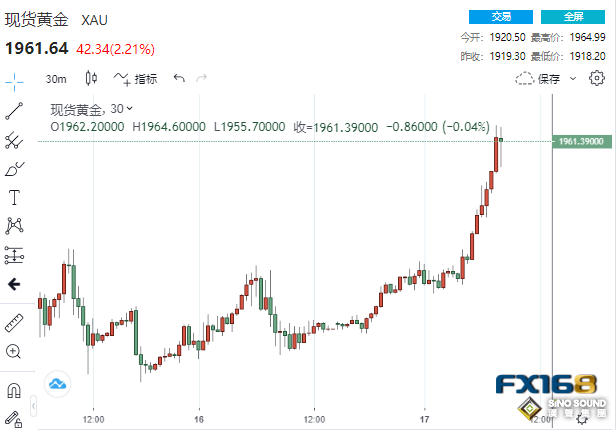The image size is (616, 430).
Task: Open dropdown arrow next to 保存
Action: [x=571, y=78]
